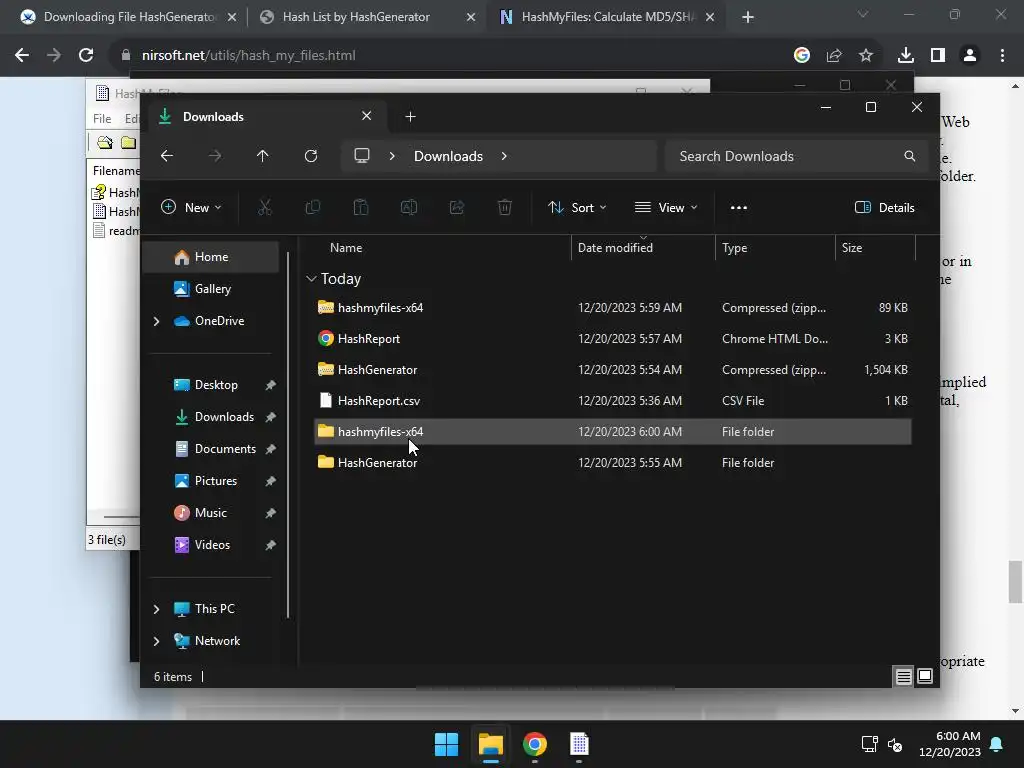Open the File menu in HashMyFiles window
The height and width of the screenshot is (768, 1024).
click(x=102, y=118)
